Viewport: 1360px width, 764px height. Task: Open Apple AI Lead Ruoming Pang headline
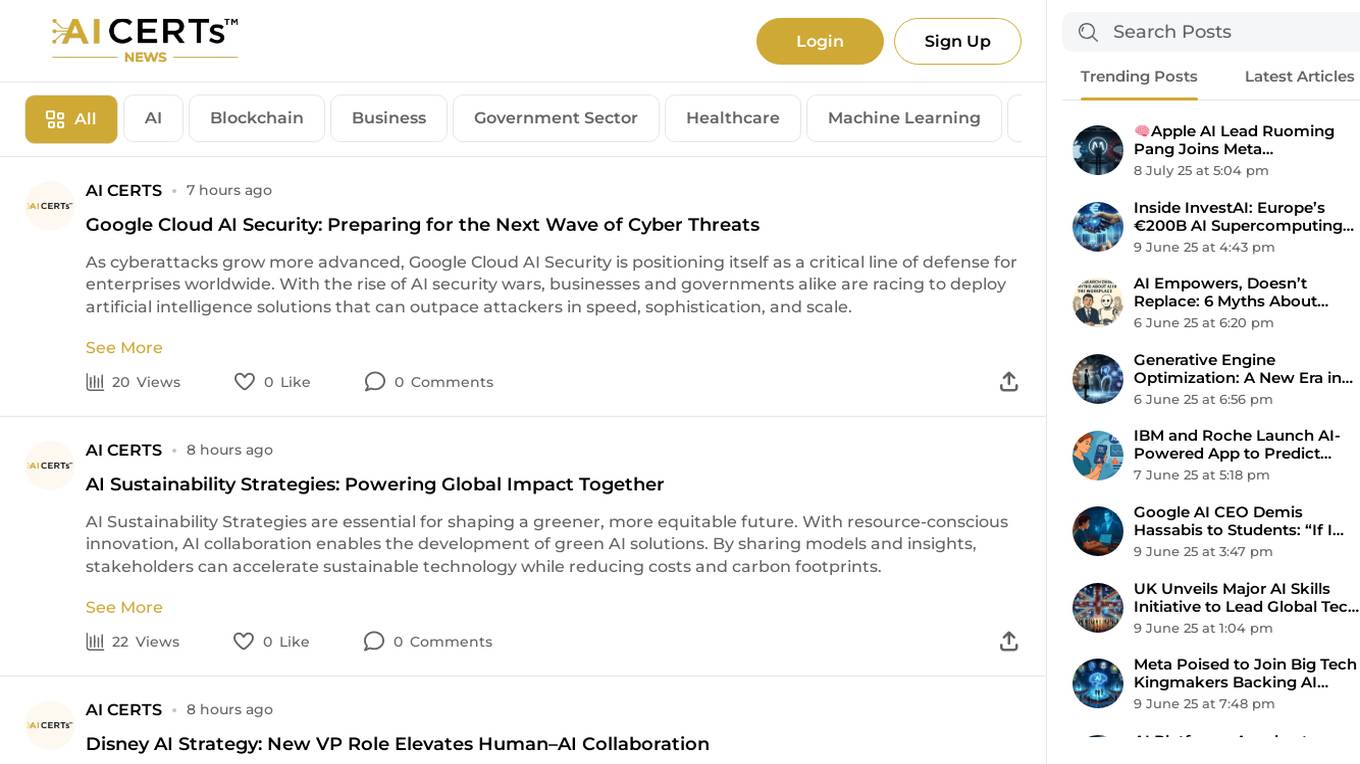(x=1234, y=140)
